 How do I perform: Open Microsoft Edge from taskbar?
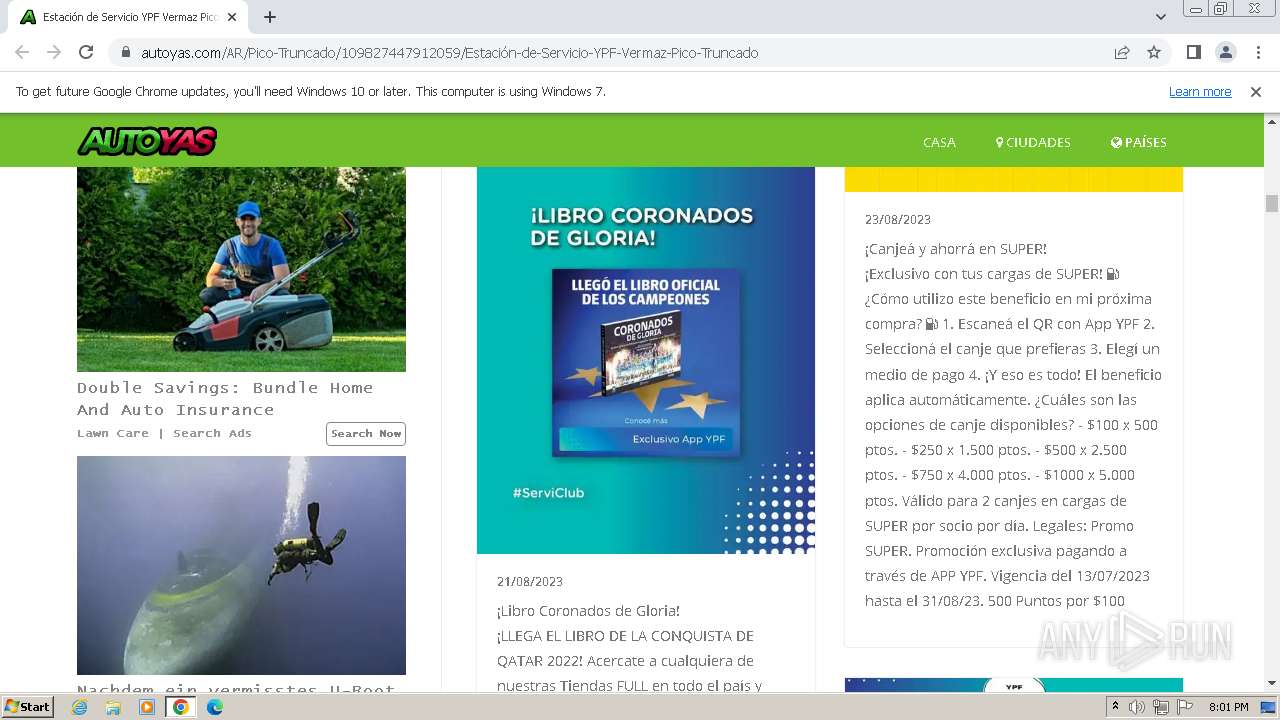click(215, 707)
